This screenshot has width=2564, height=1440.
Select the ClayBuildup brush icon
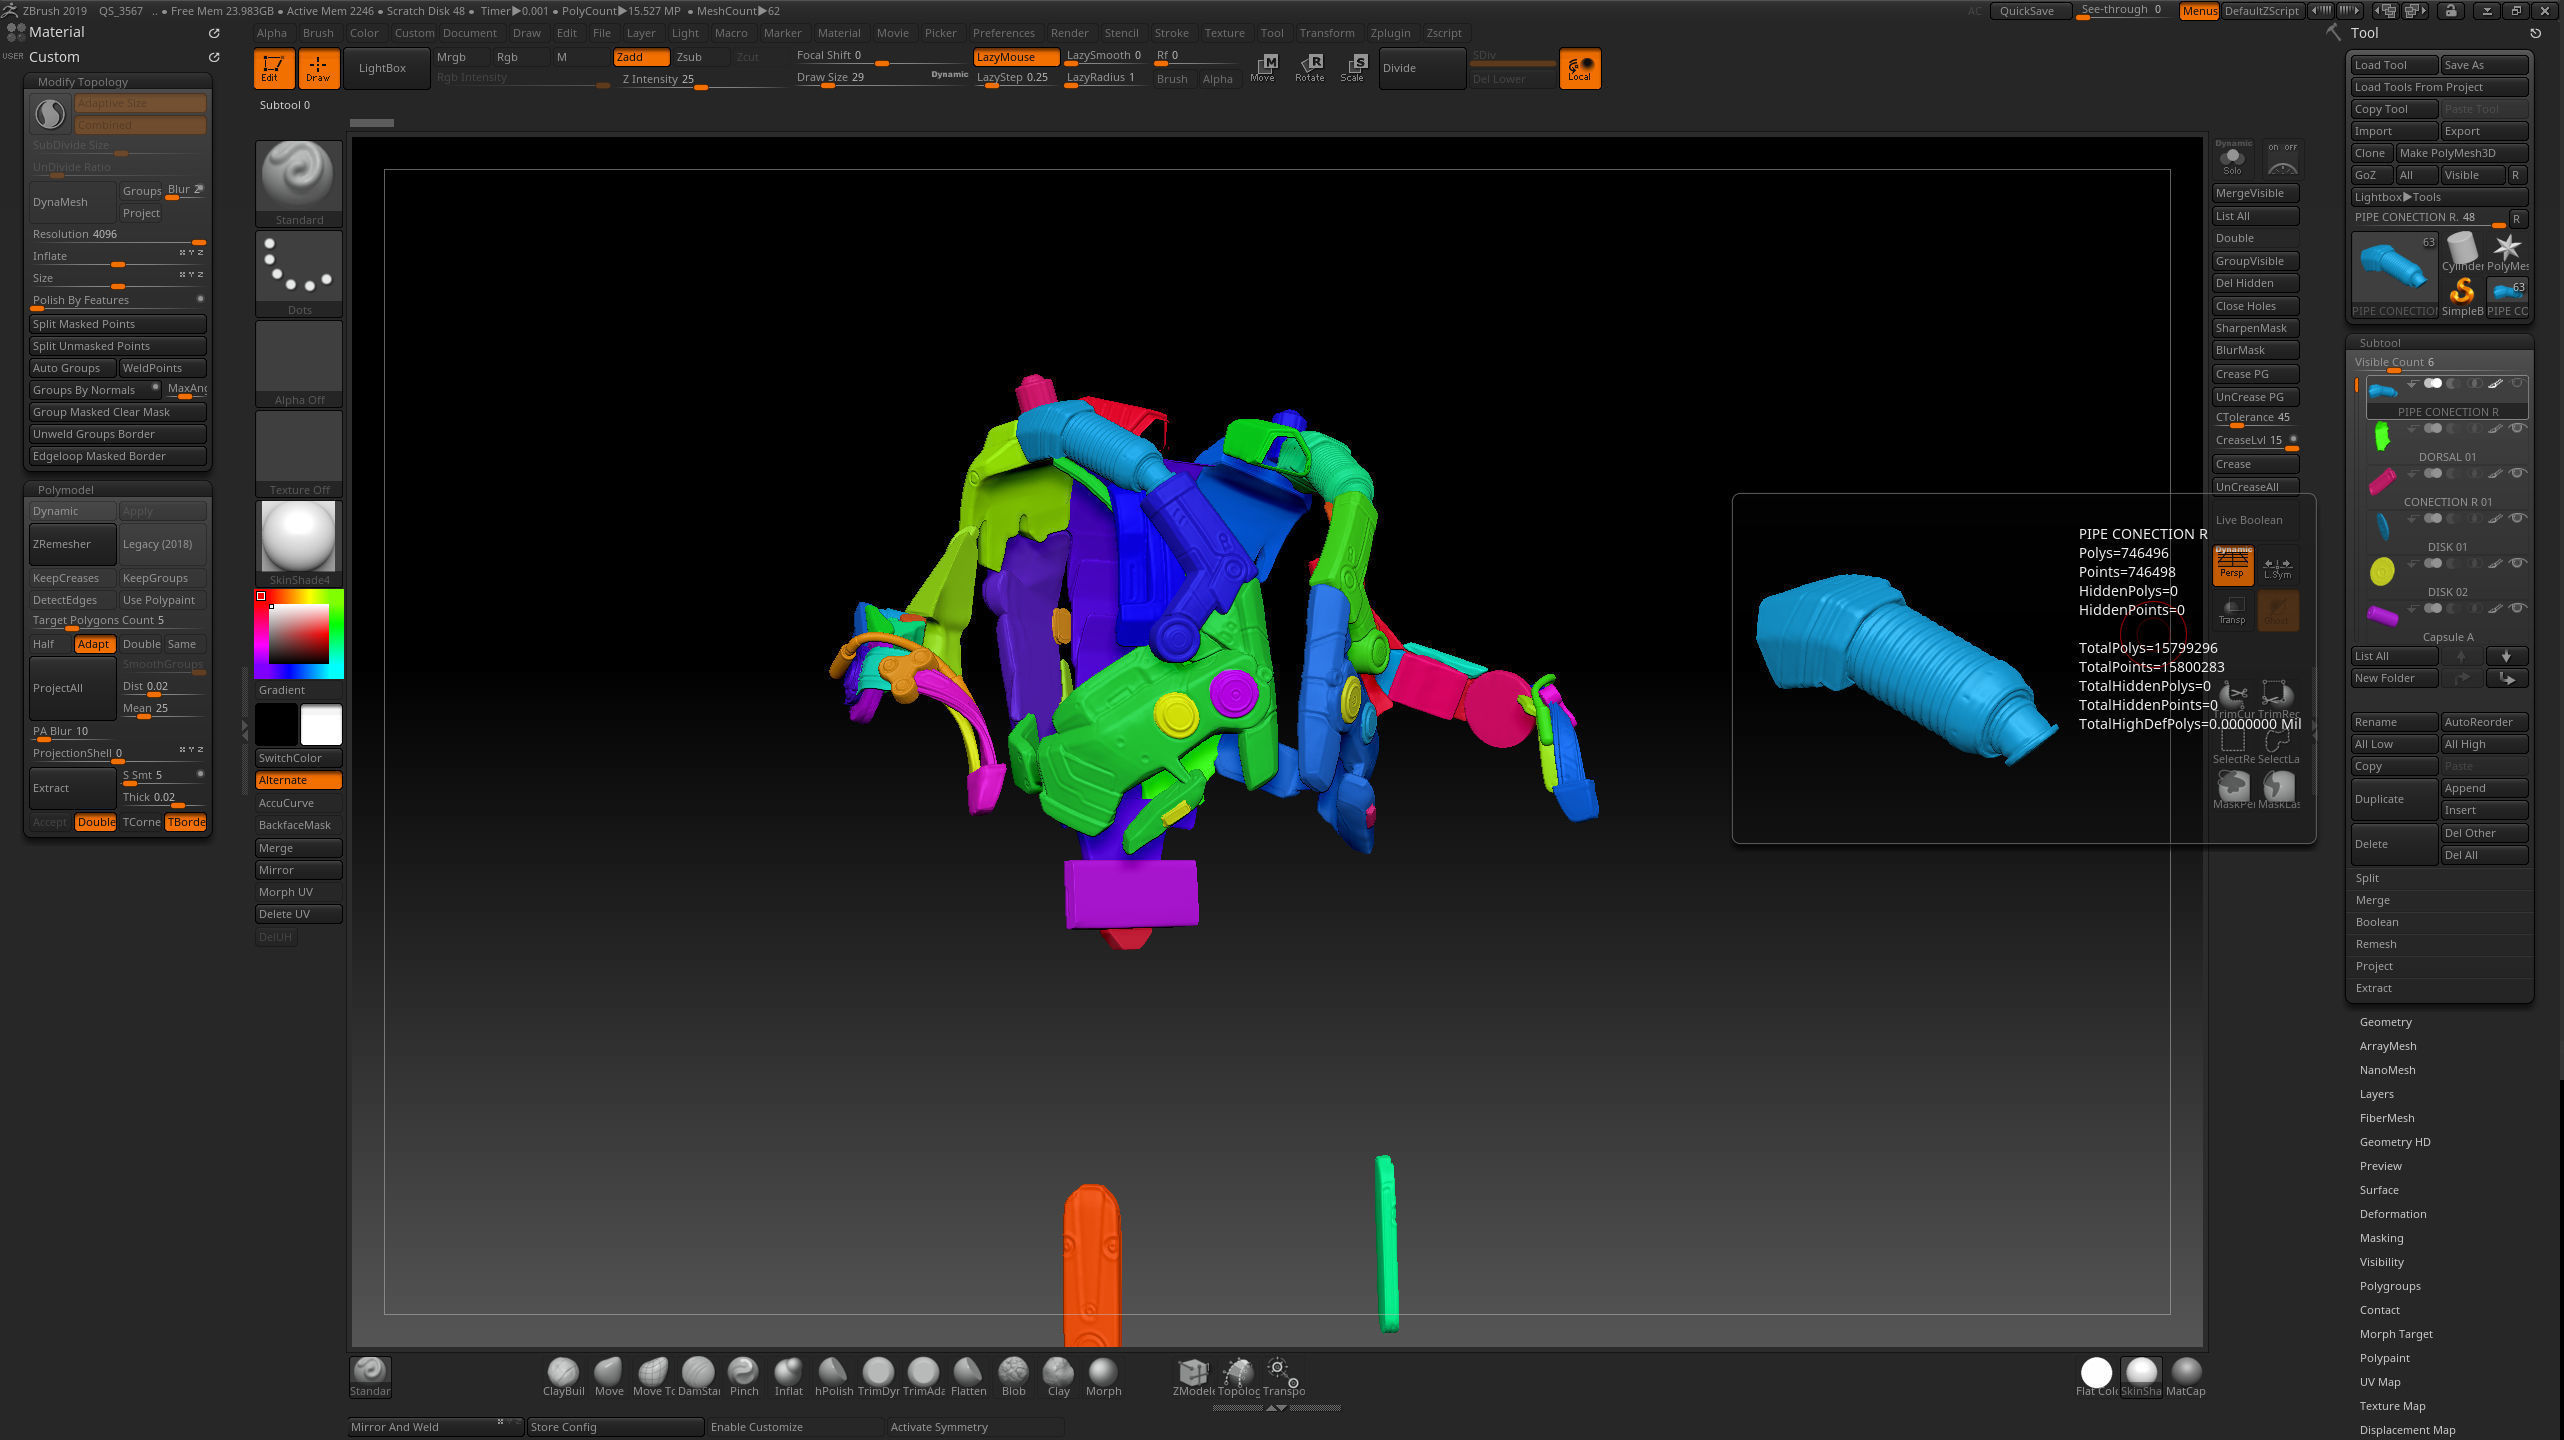(562, 1371)
